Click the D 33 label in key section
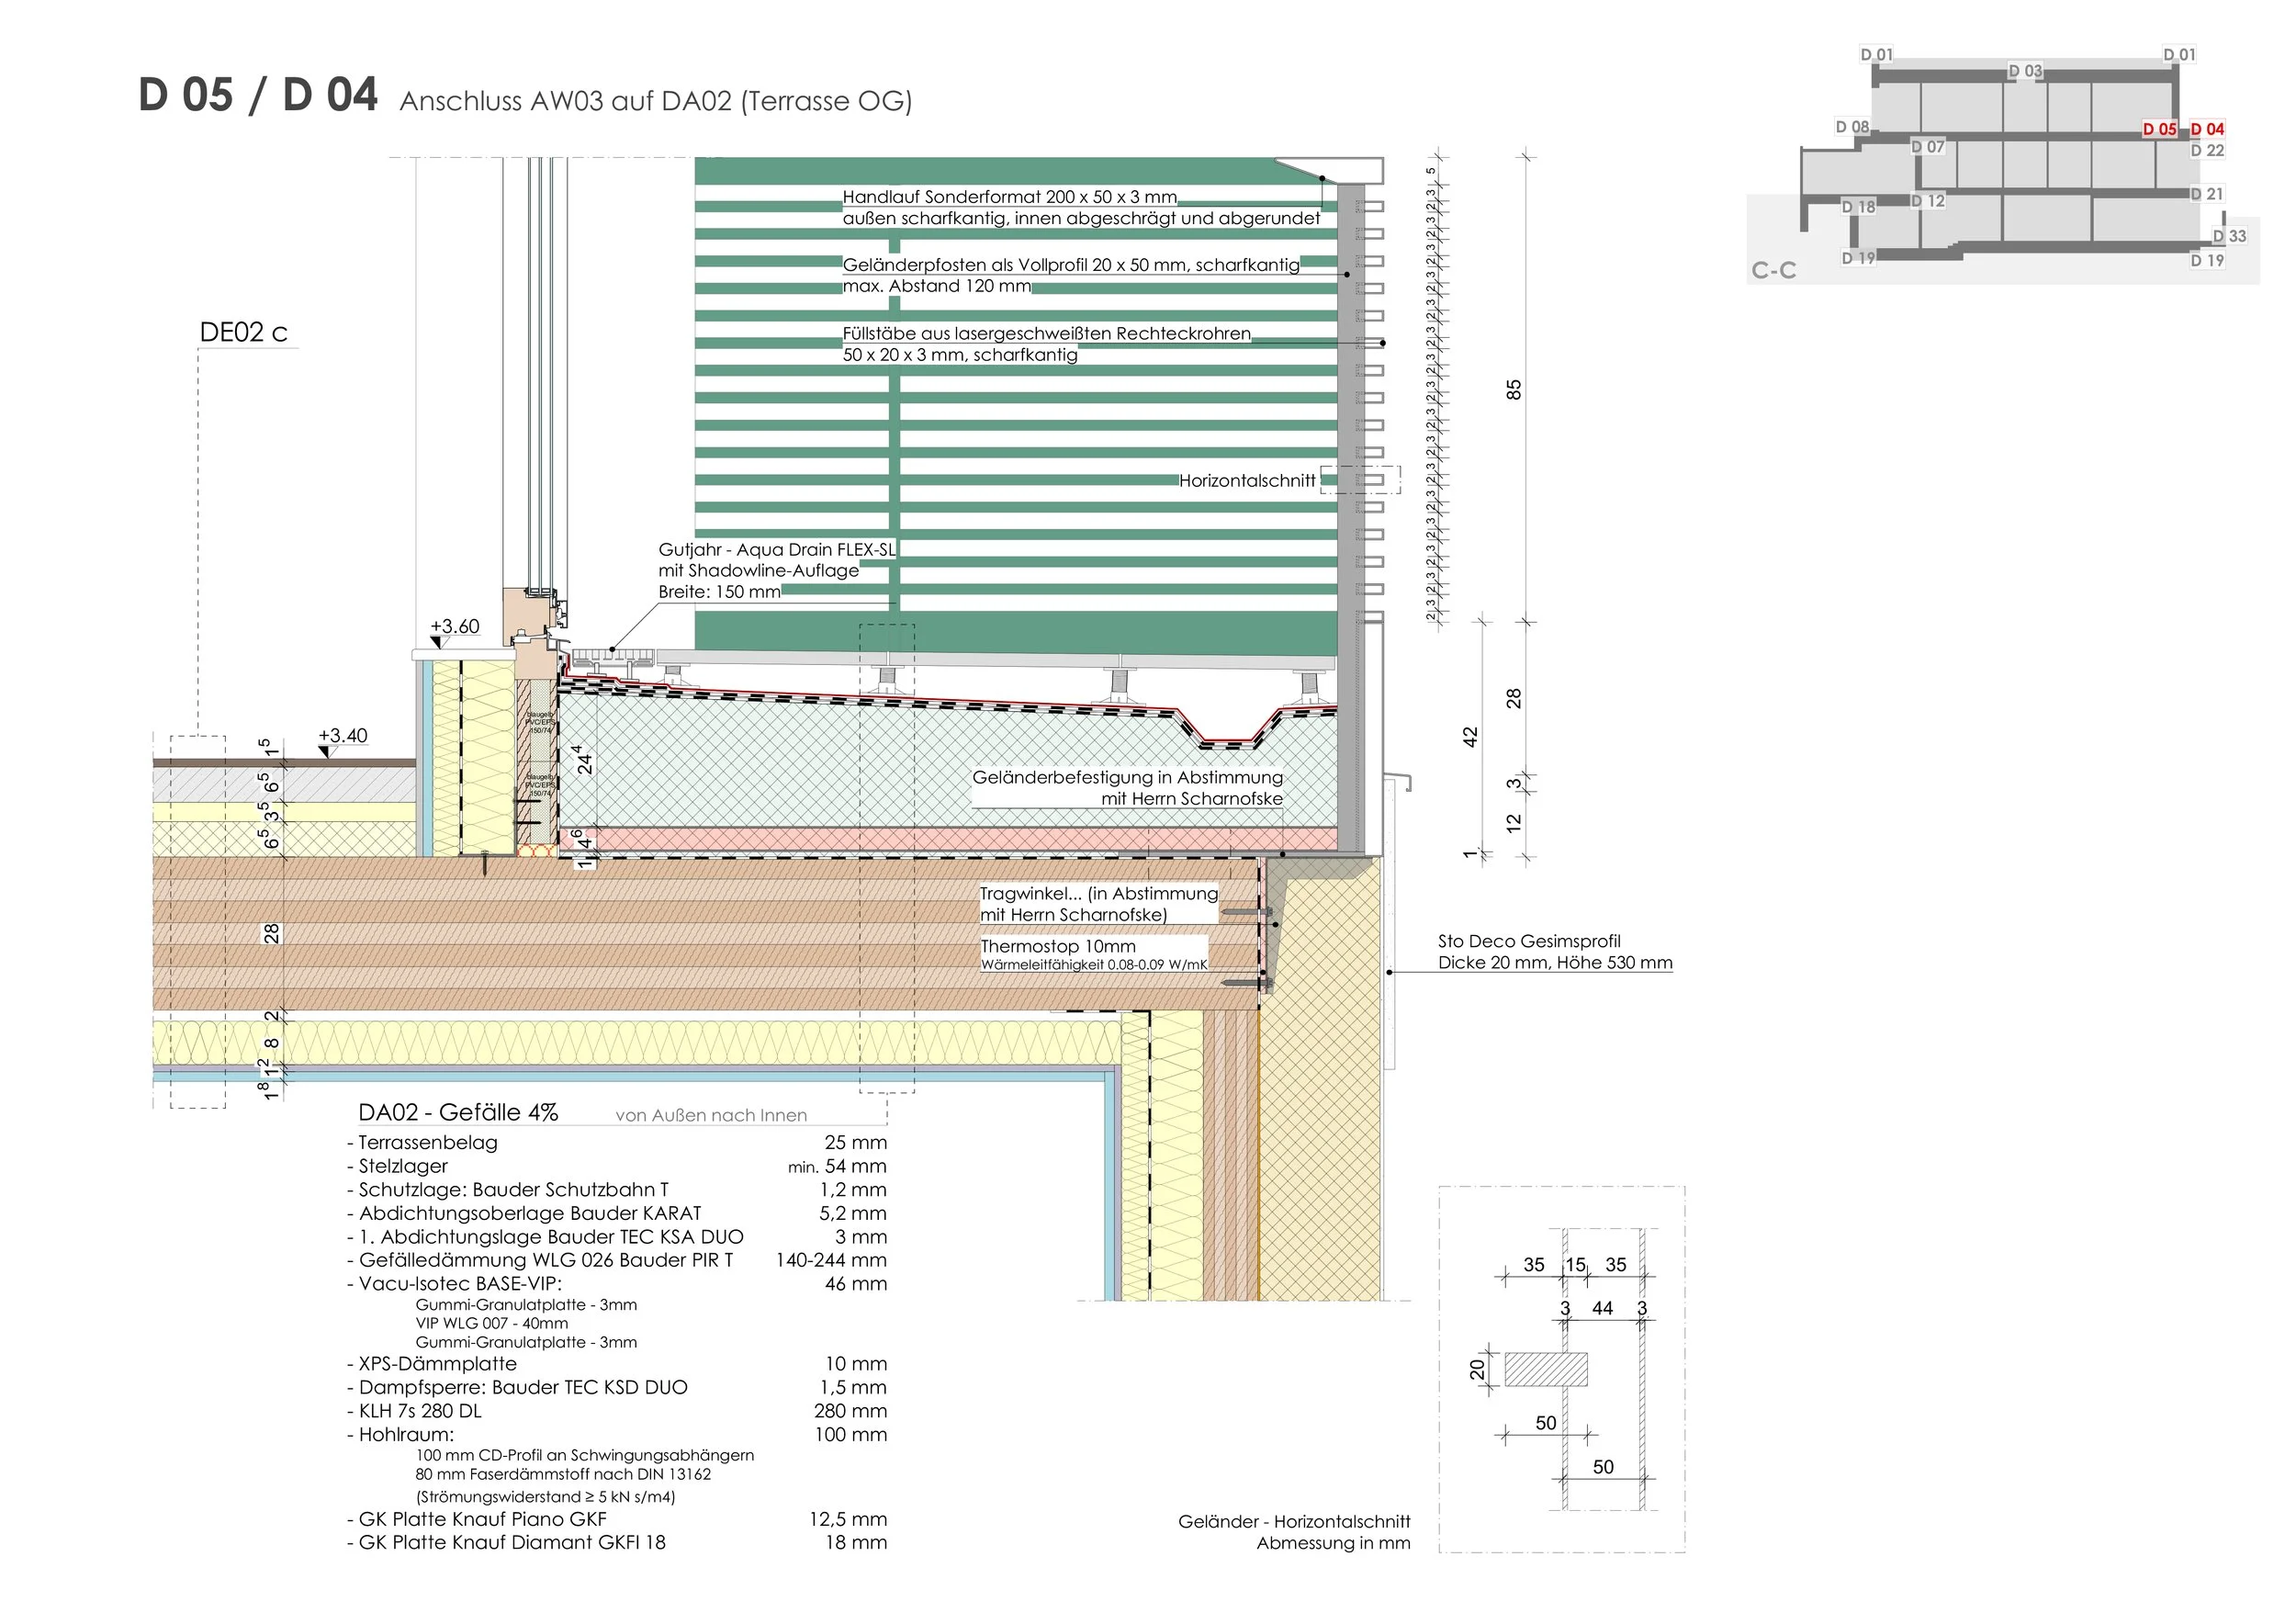Viewport: 2296px width, 1624px height. tap(2229, 236)
